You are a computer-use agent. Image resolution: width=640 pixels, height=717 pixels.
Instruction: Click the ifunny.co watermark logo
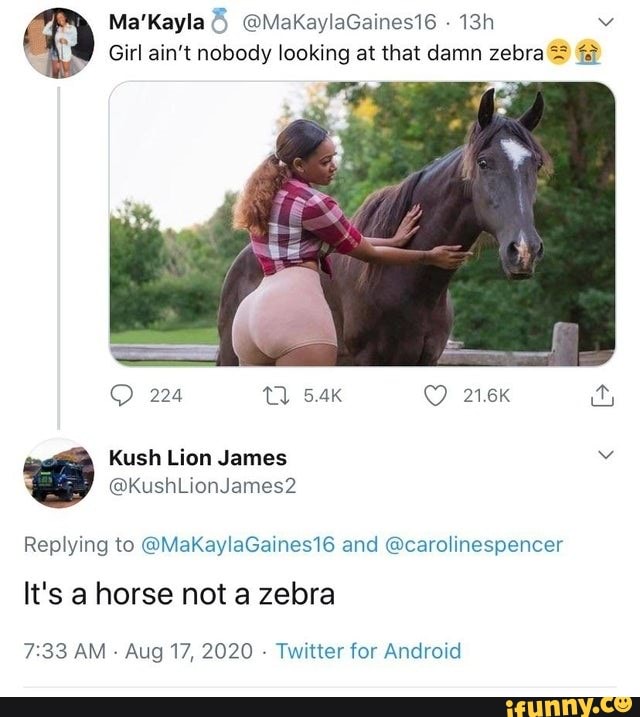569,705
